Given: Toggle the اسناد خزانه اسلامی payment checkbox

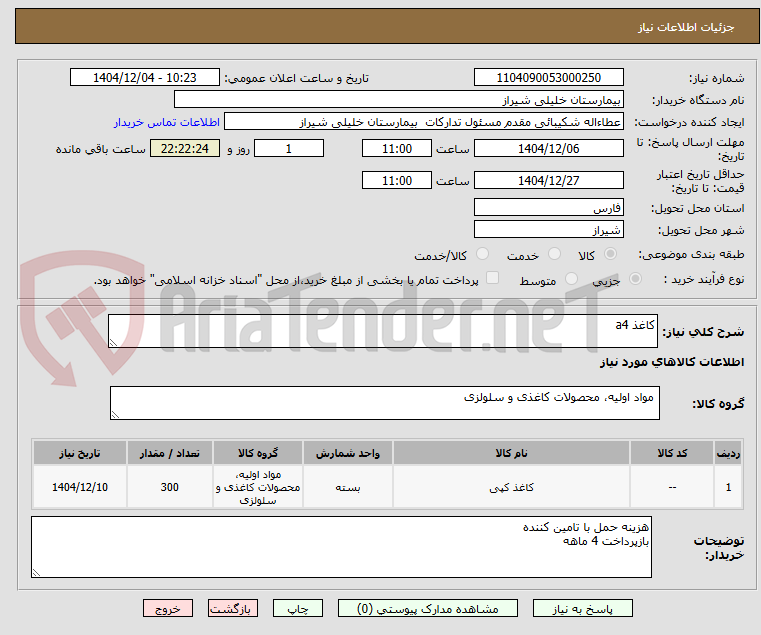Looking at the screenshot, I should pyautogui.click(x=492, y=278).
